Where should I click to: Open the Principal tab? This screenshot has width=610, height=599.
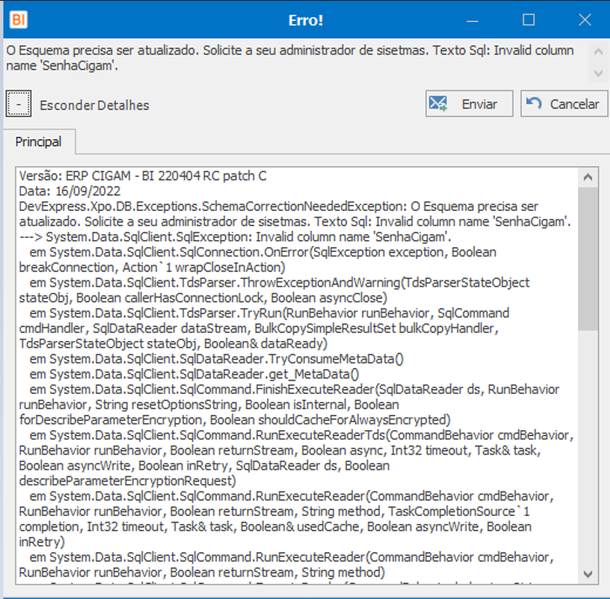(39, 142)
